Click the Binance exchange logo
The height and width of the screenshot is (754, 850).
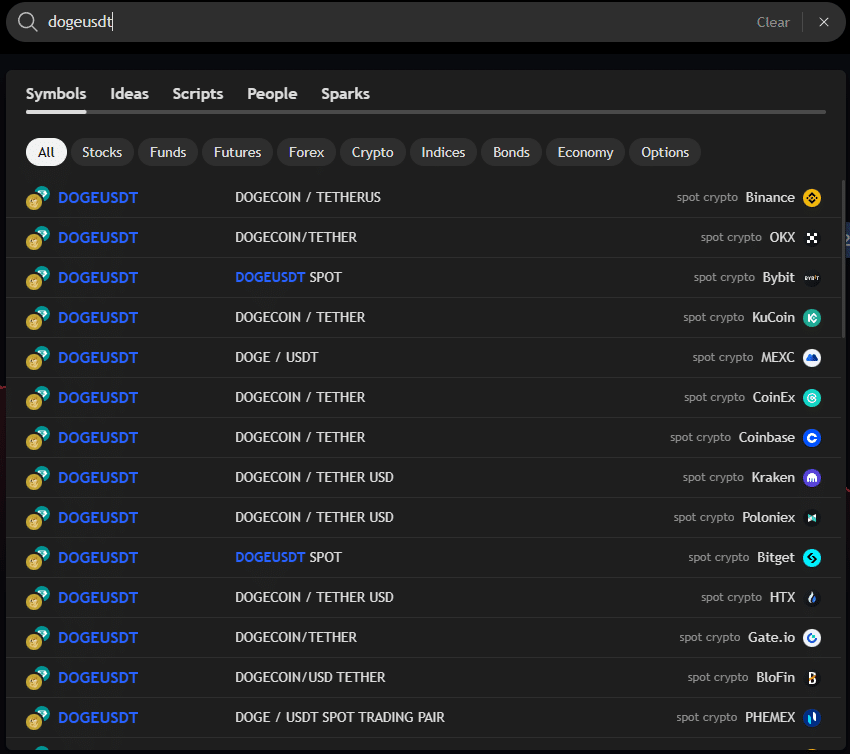812,198
